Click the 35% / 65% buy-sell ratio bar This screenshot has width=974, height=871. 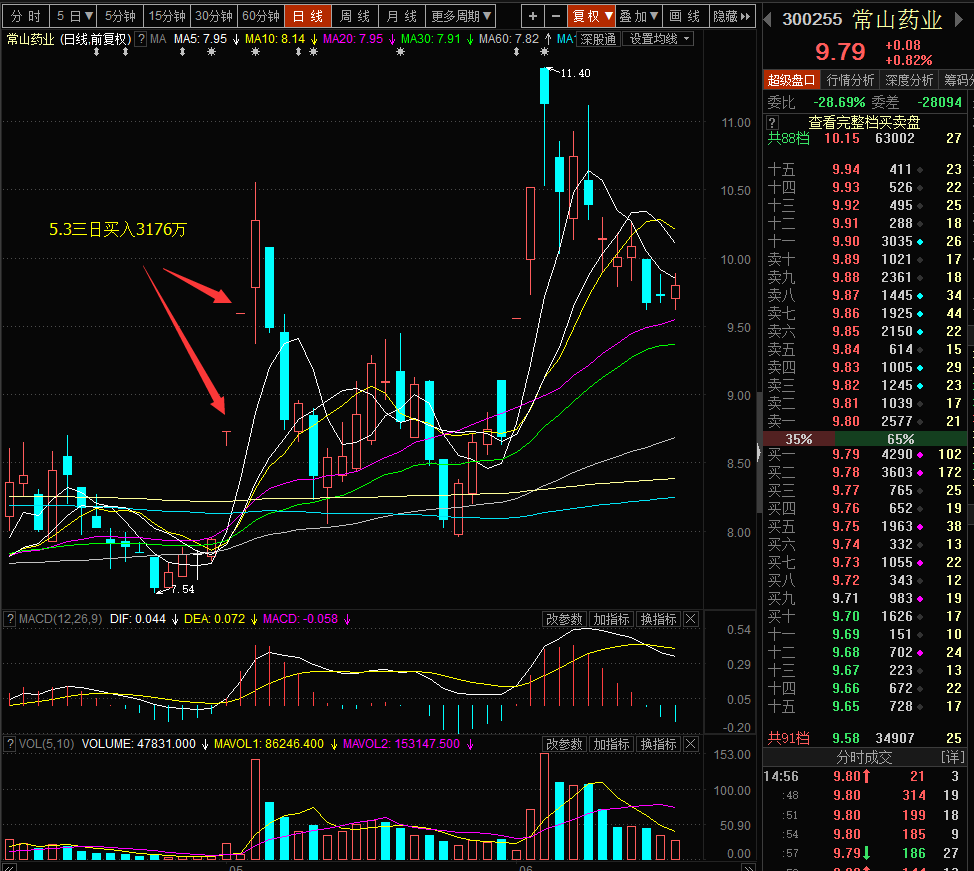[x=865, y=439]
